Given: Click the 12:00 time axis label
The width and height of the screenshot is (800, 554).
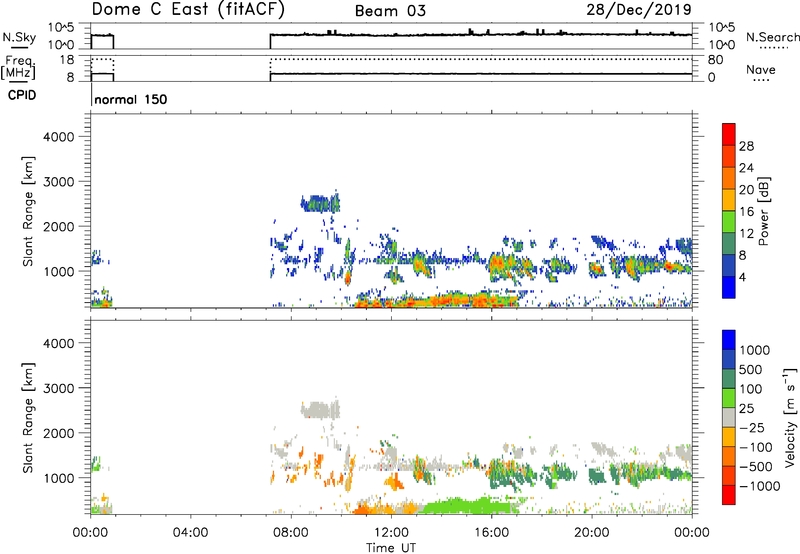Looking at the screenshot, I should pyautogui.click(x=391, y=533).
